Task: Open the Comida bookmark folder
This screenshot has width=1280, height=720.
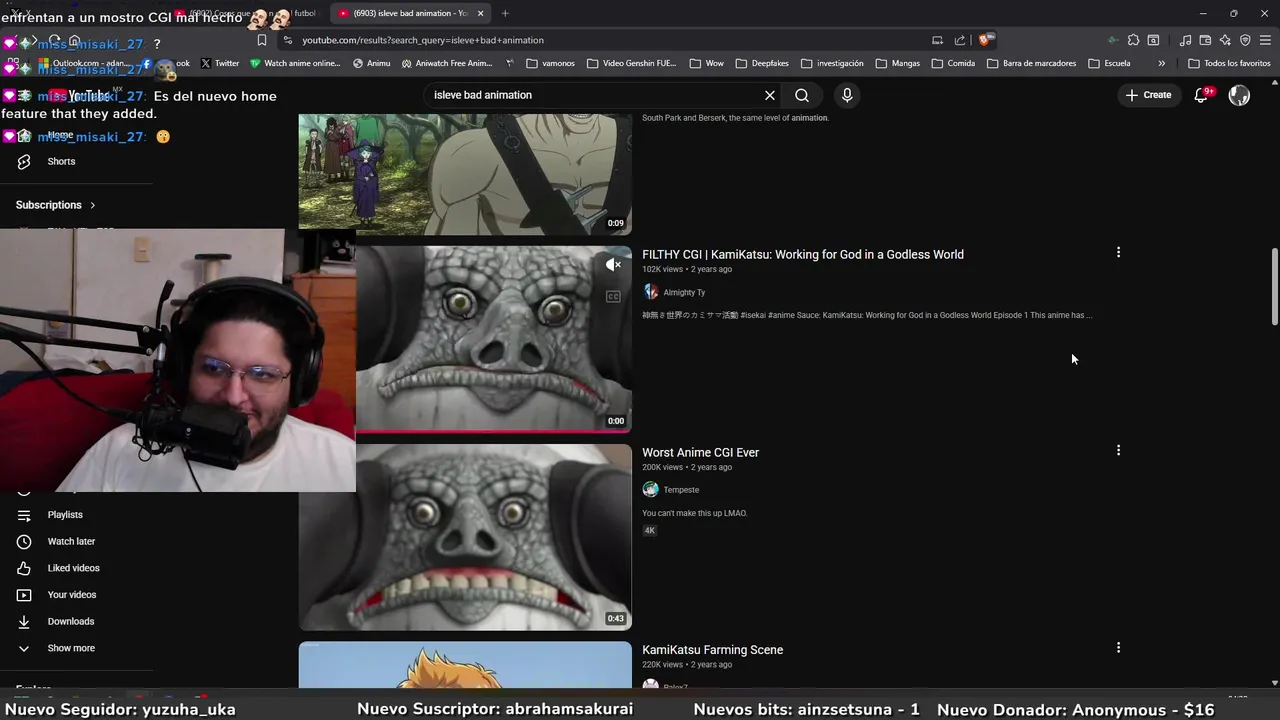Action: [x=953, y=63]
